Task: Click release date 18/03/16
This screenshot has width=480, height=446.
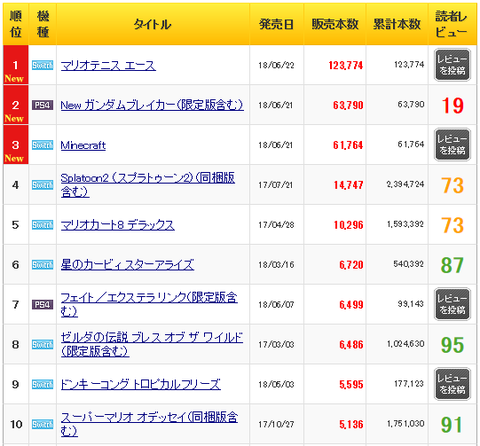Action: tap(276, 265)
